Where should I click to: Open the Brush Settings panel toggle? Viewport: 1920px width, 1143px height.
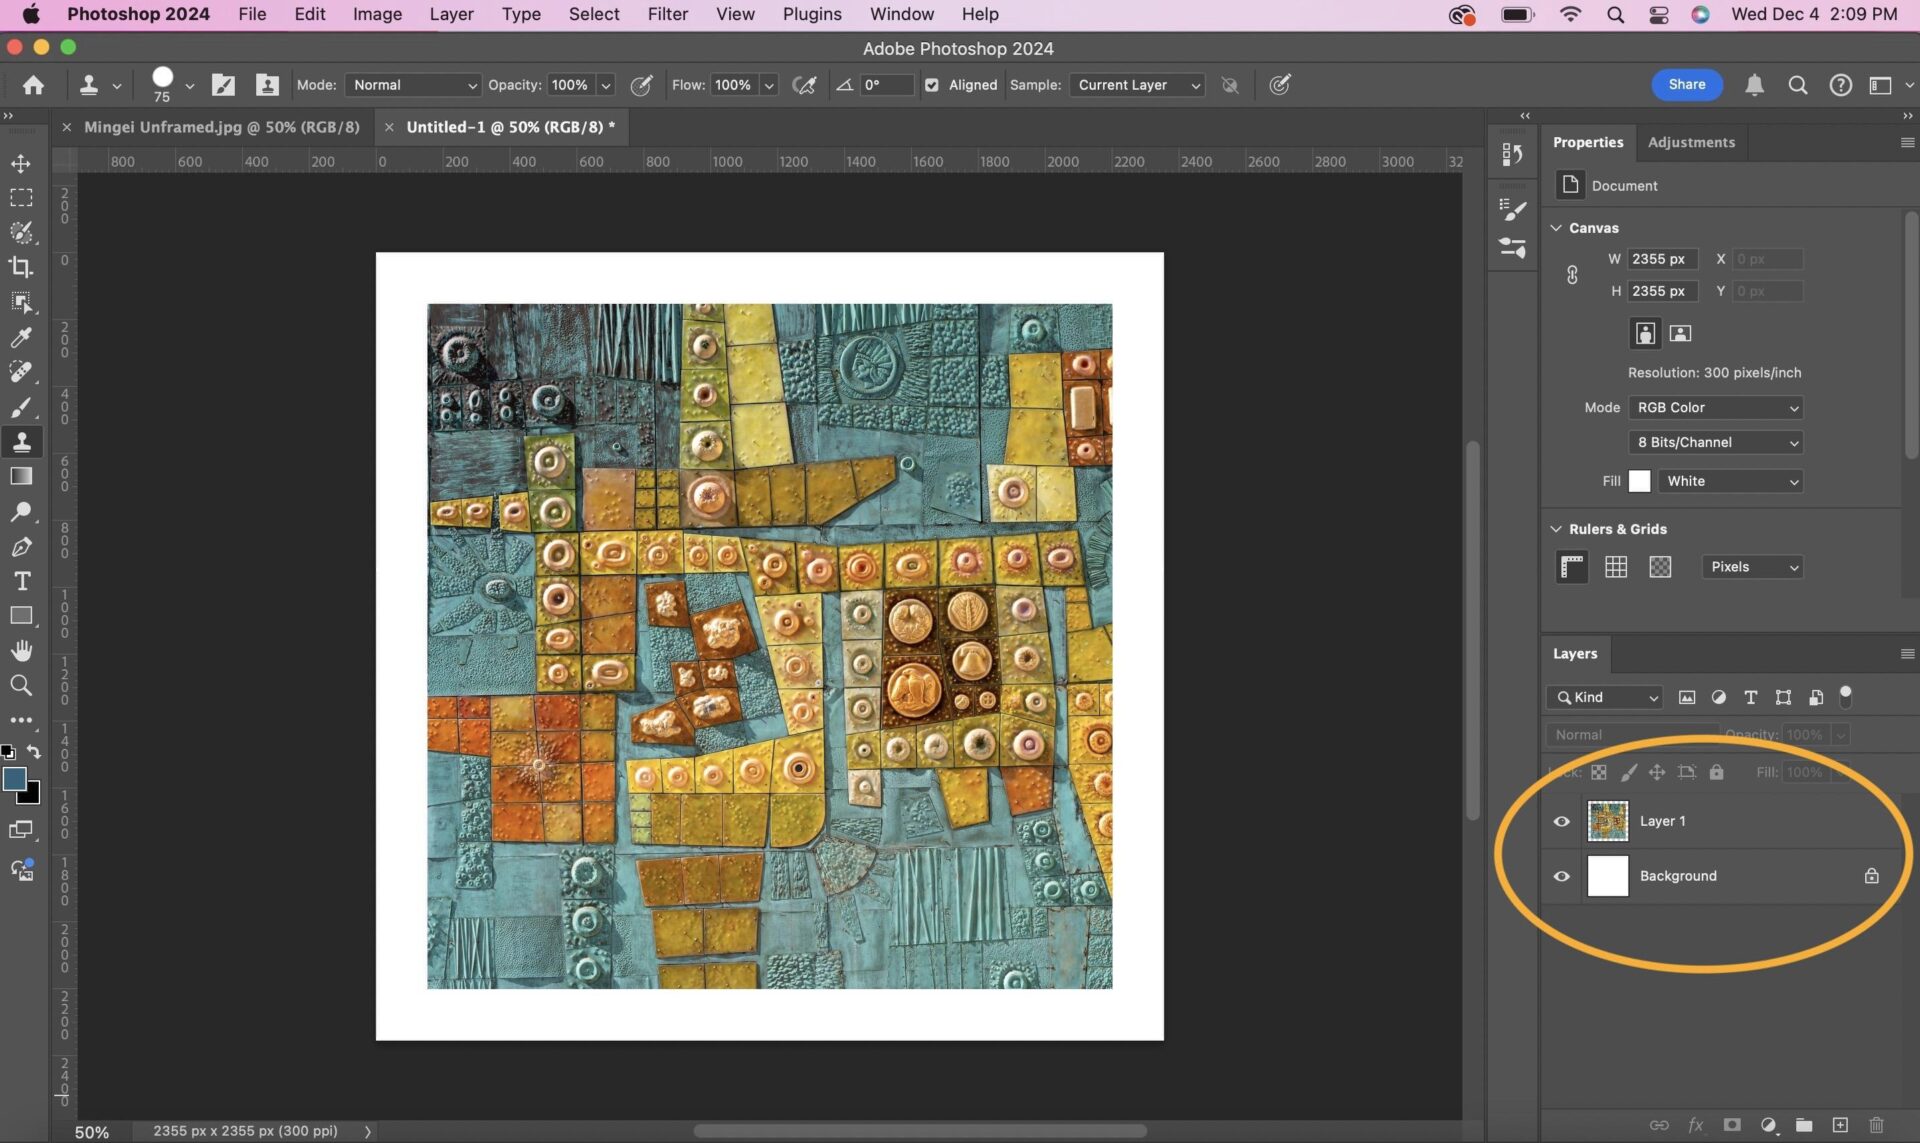coord(223,85)
